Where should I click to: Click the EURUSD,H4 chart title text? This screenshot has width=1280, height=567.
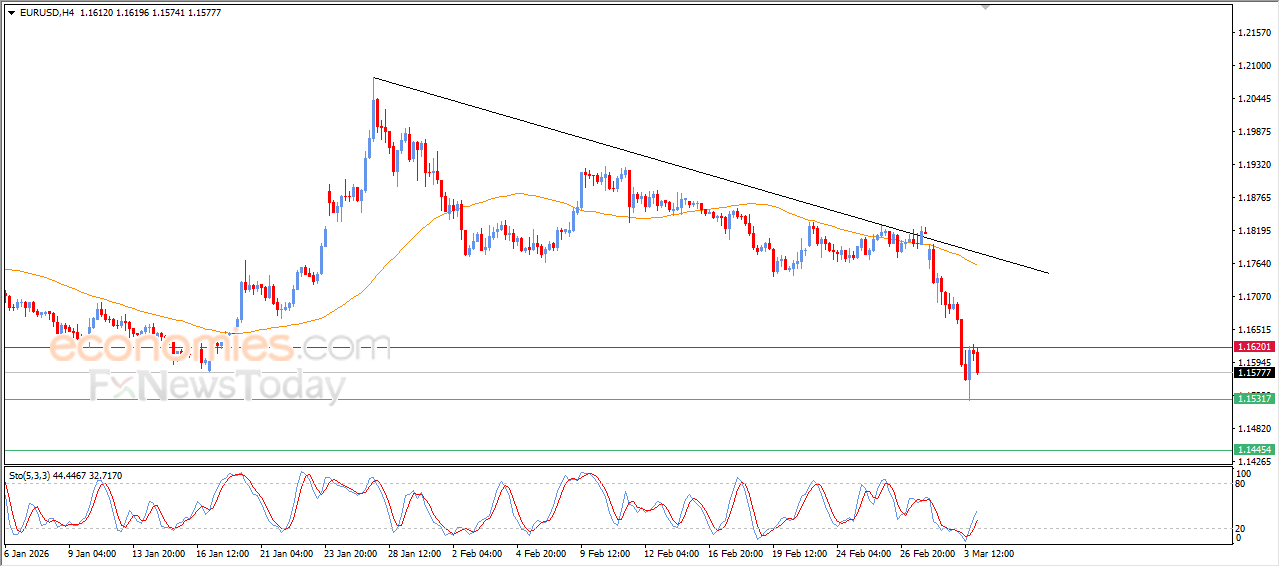[46, 12]
